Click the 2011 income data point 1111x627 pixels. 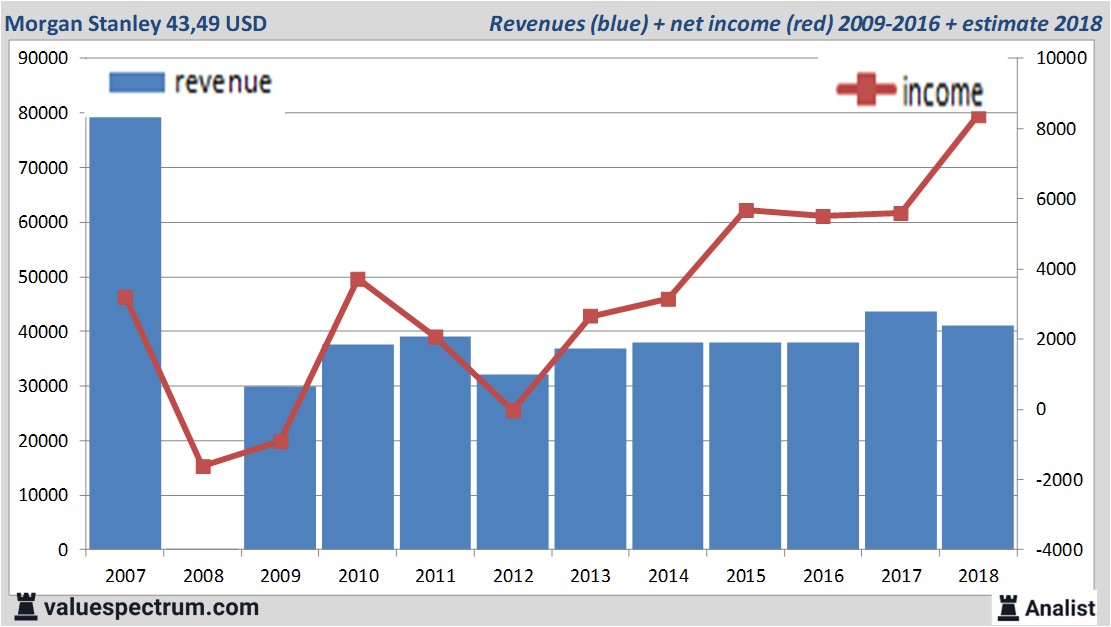(436, 337)
